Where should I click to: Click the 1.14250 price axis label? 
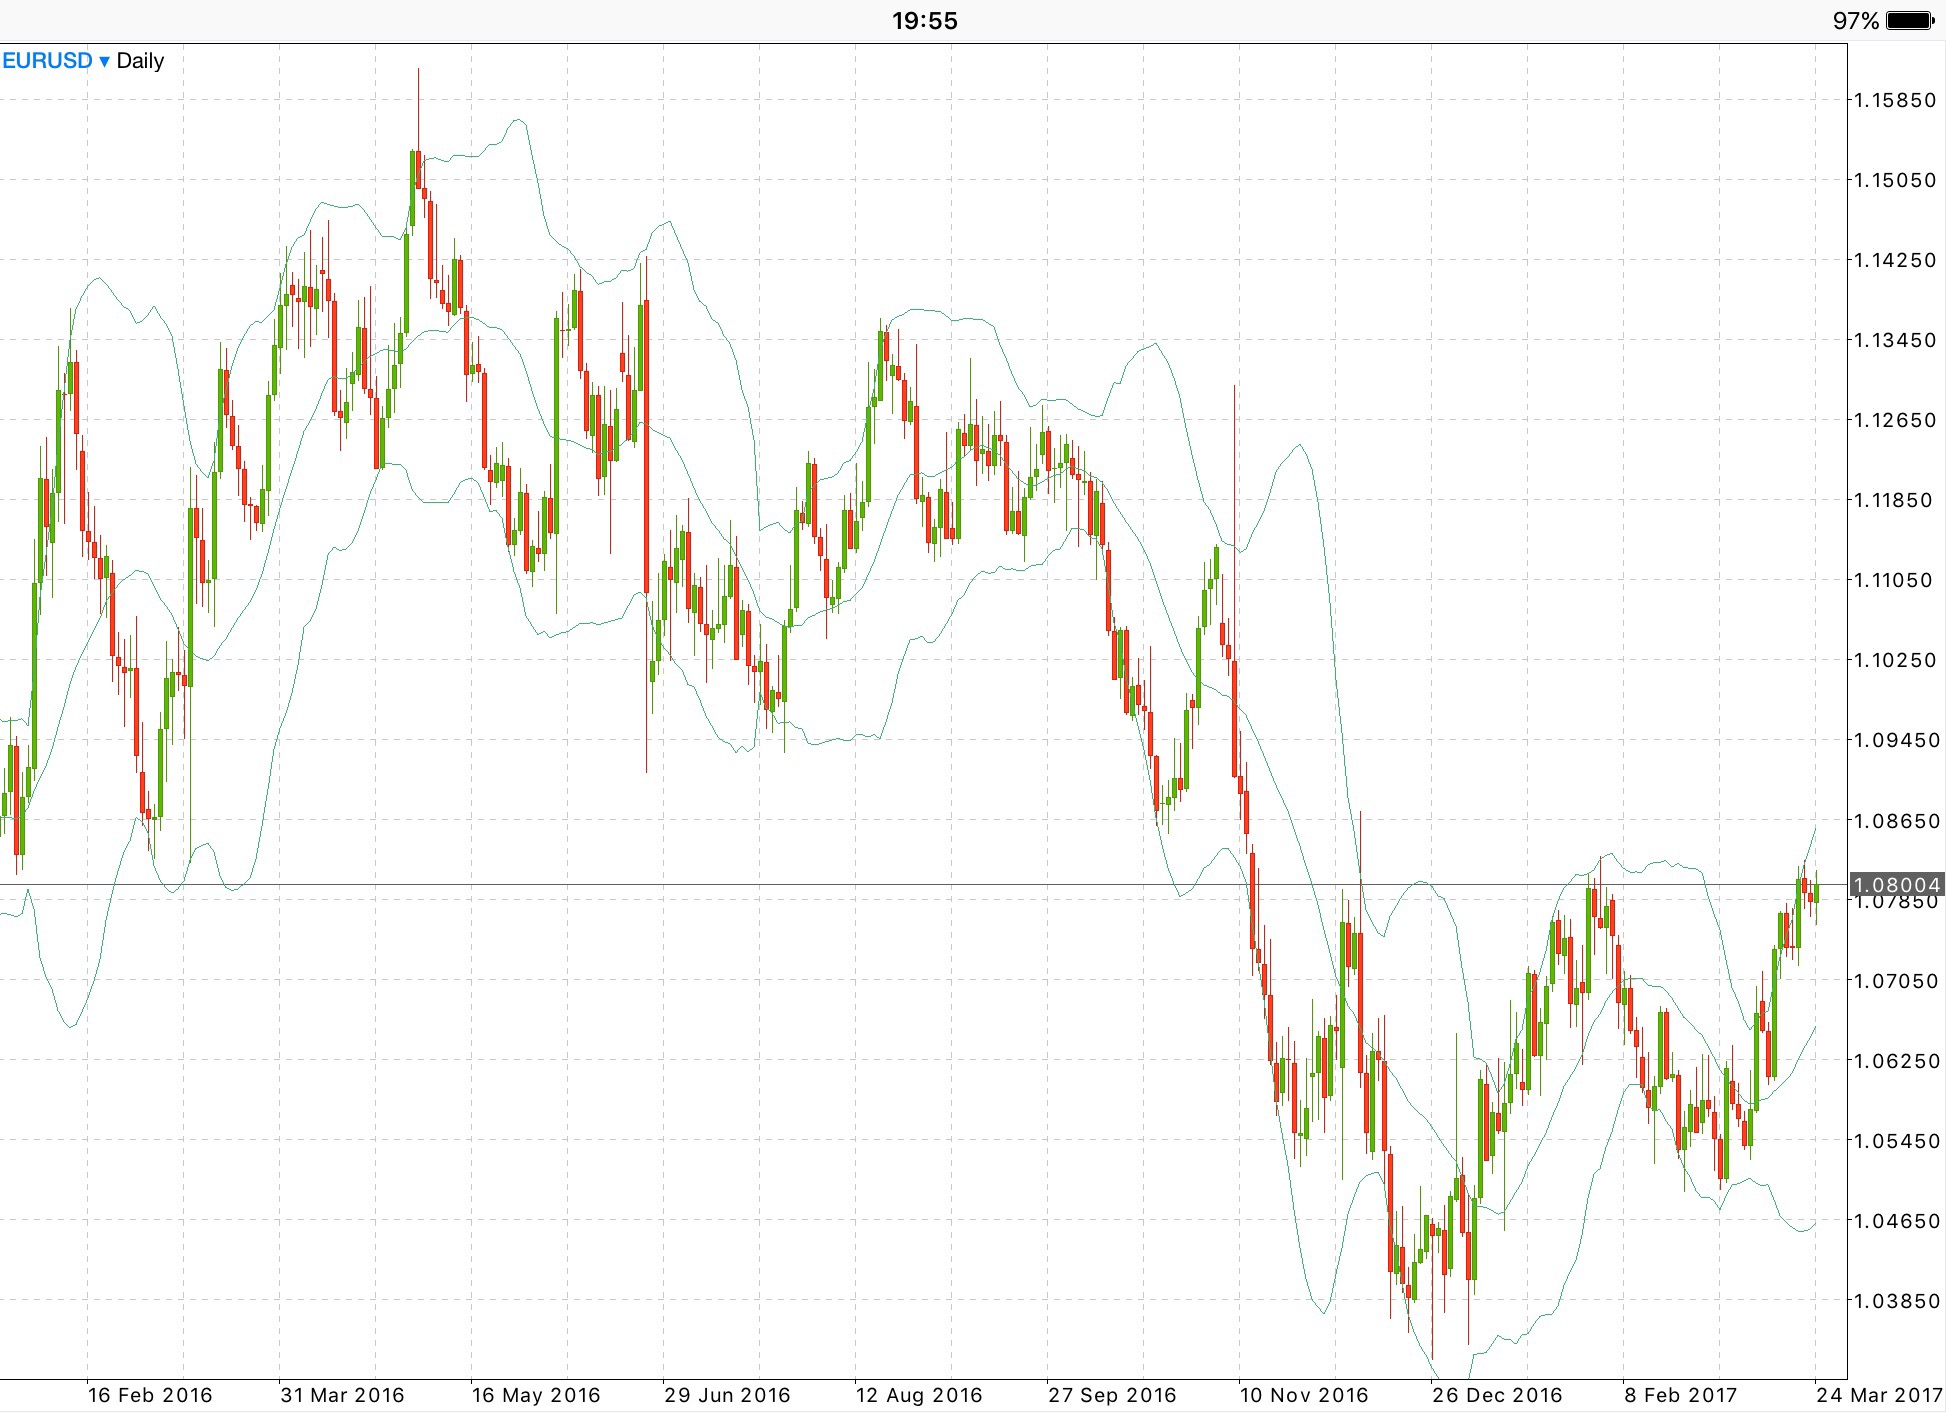pos(1896,260)
